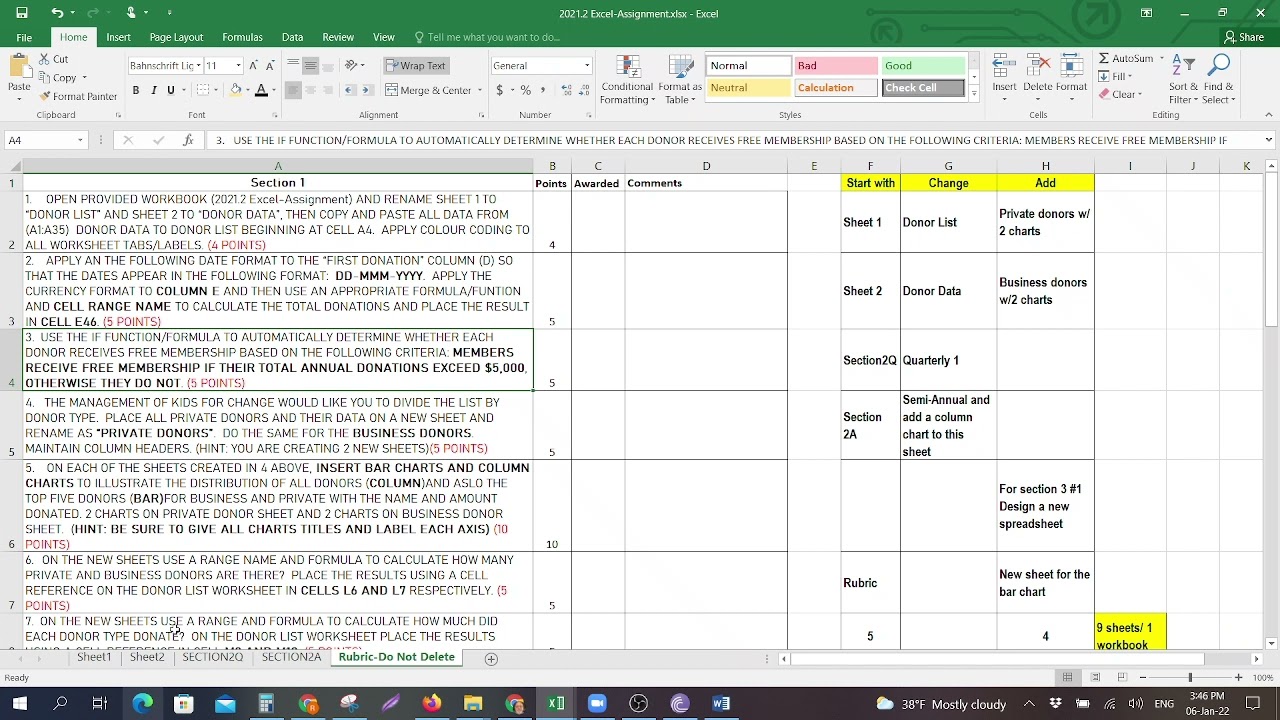Switch to Sheet1 worksheet tab
The width and height of the screenshot is (1280, 720).
point(94,657)
